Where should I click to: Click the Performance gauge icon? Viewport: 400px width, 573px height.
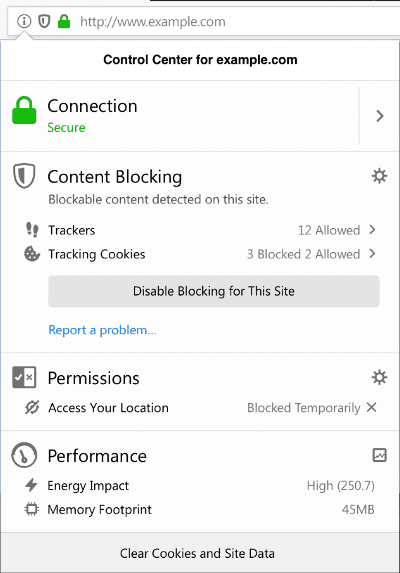24,455
